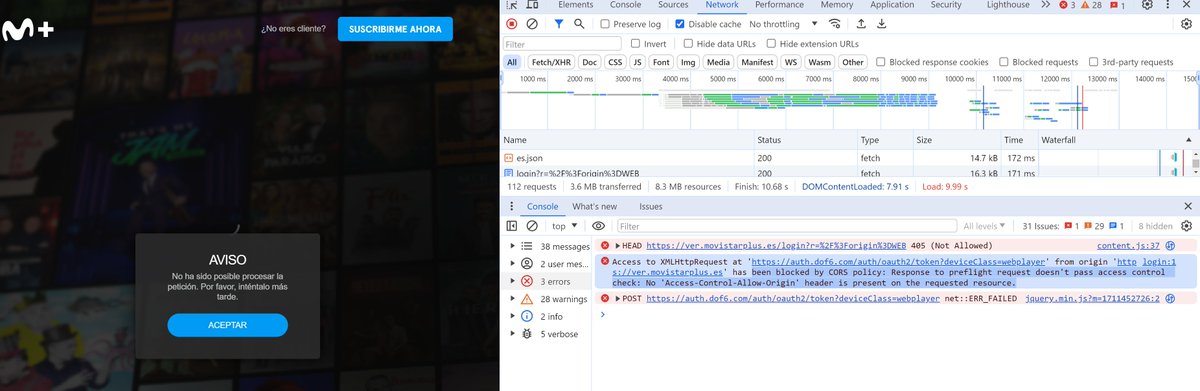Check Blocked requests
This screenshot has height=391, width=1200.
(x=1004, y=62)
